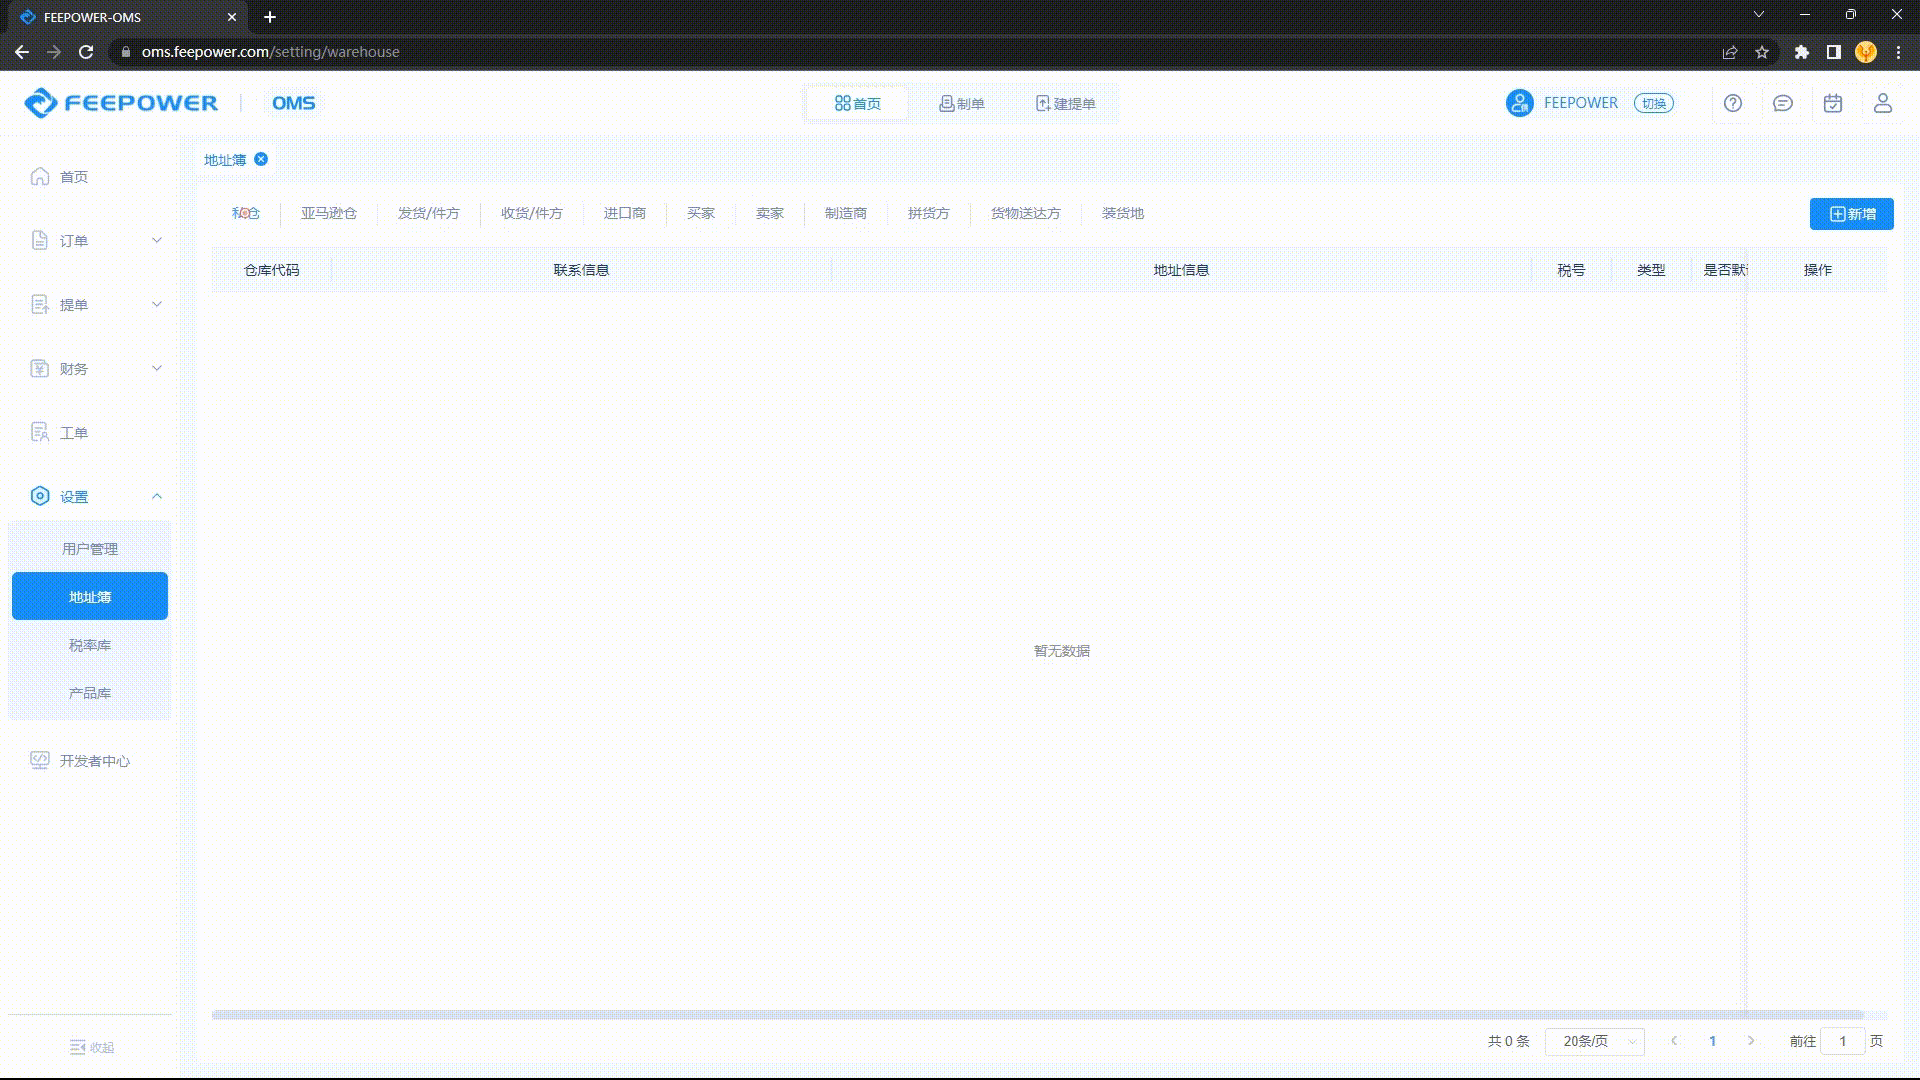Image resolution: width=1920 pixels, height=1080 pixels.
Task: Click the 联系信息 column header
Action: click(581, 270)
